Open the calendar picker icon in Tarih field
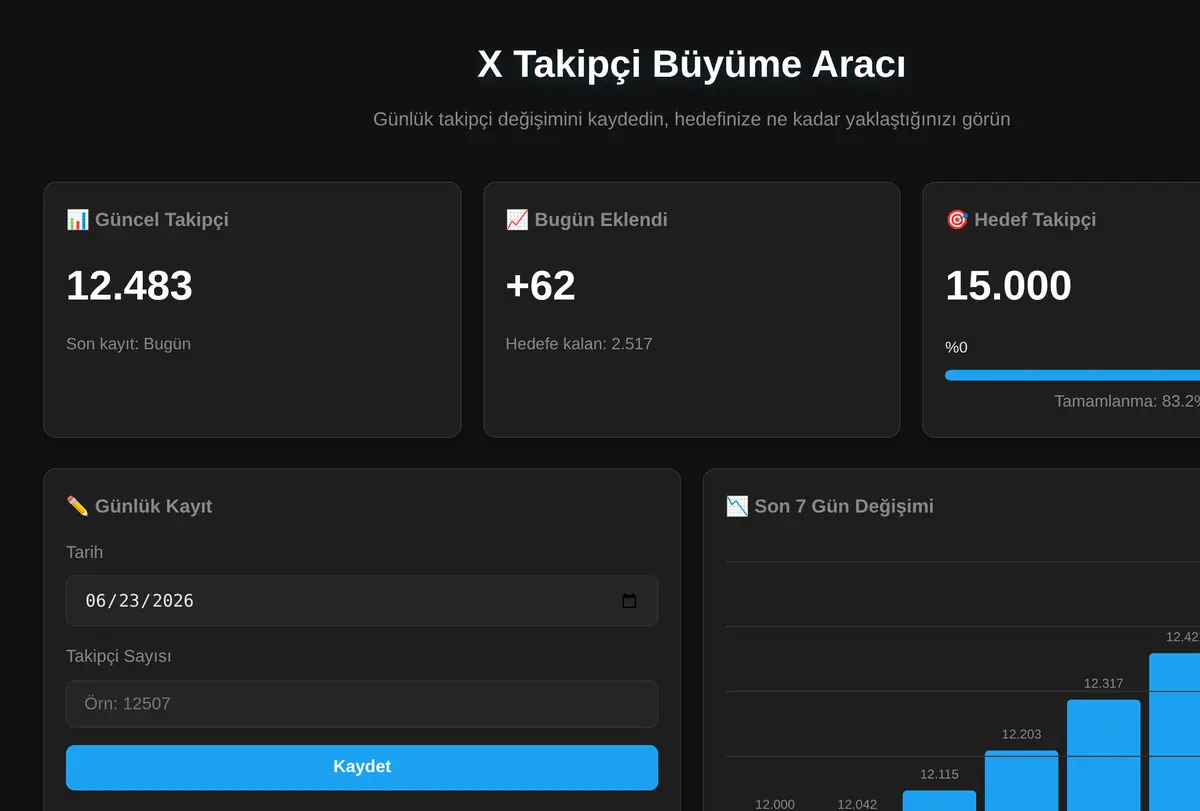The height and width of the screenshot is (811, 1200). [629, 601]
